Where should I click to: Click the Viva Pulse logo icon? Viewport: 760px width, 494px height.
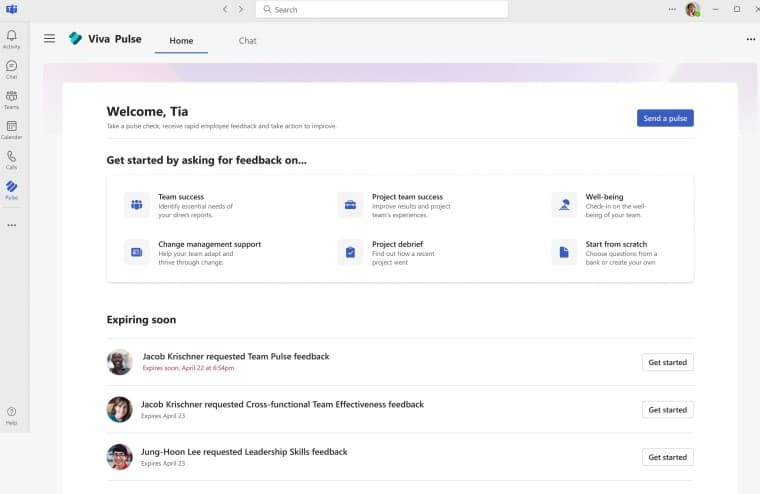[75, 38]
